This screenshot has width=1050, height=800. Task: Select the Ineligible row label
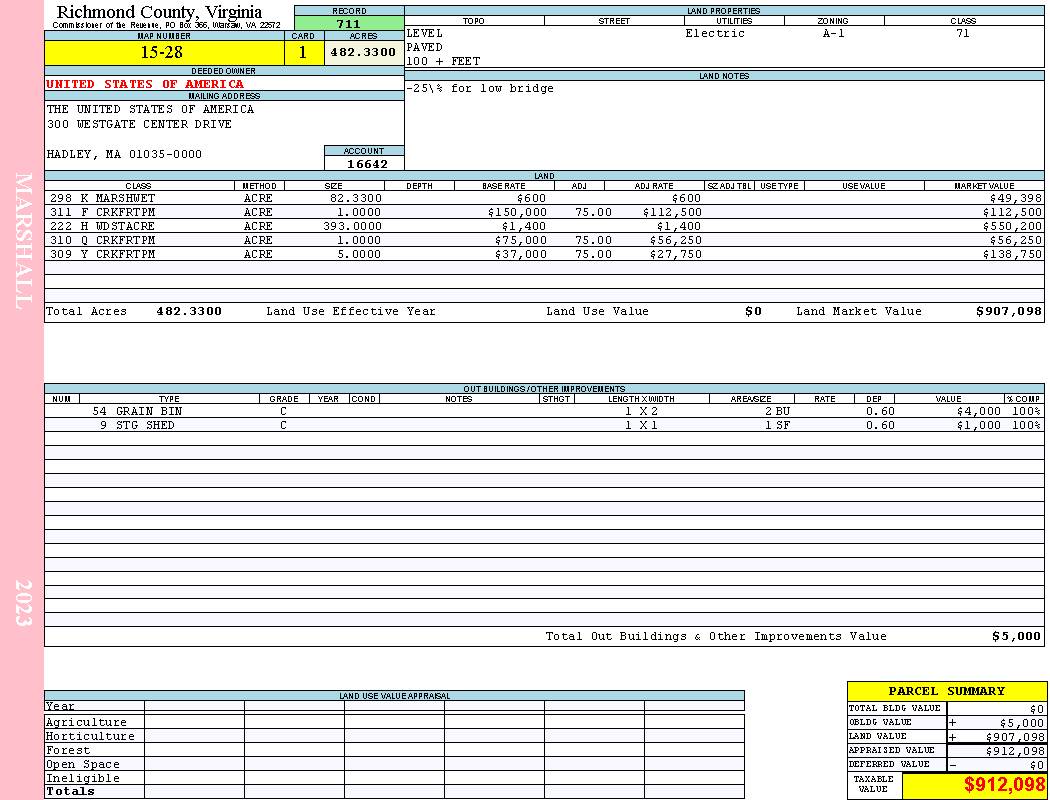[x=83, y=779]
